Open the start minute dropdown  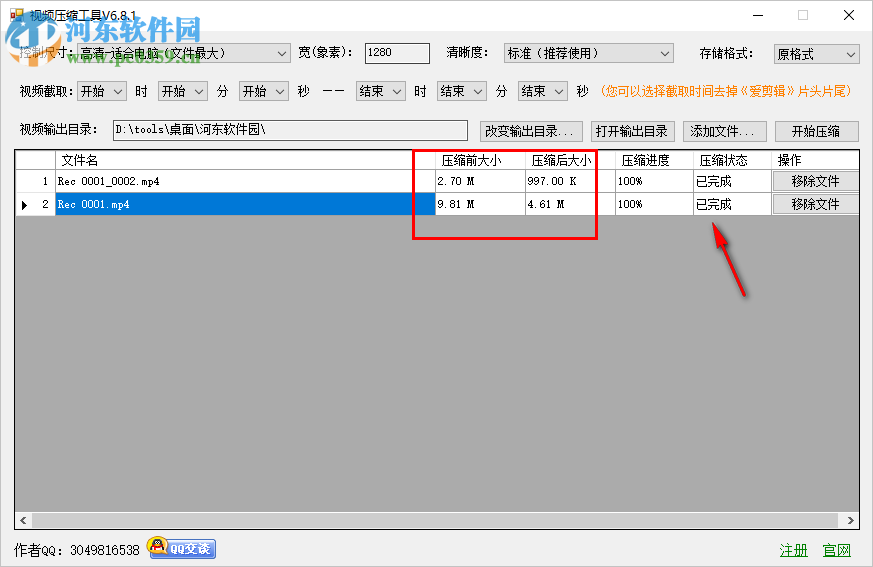(x=183, y=91)
